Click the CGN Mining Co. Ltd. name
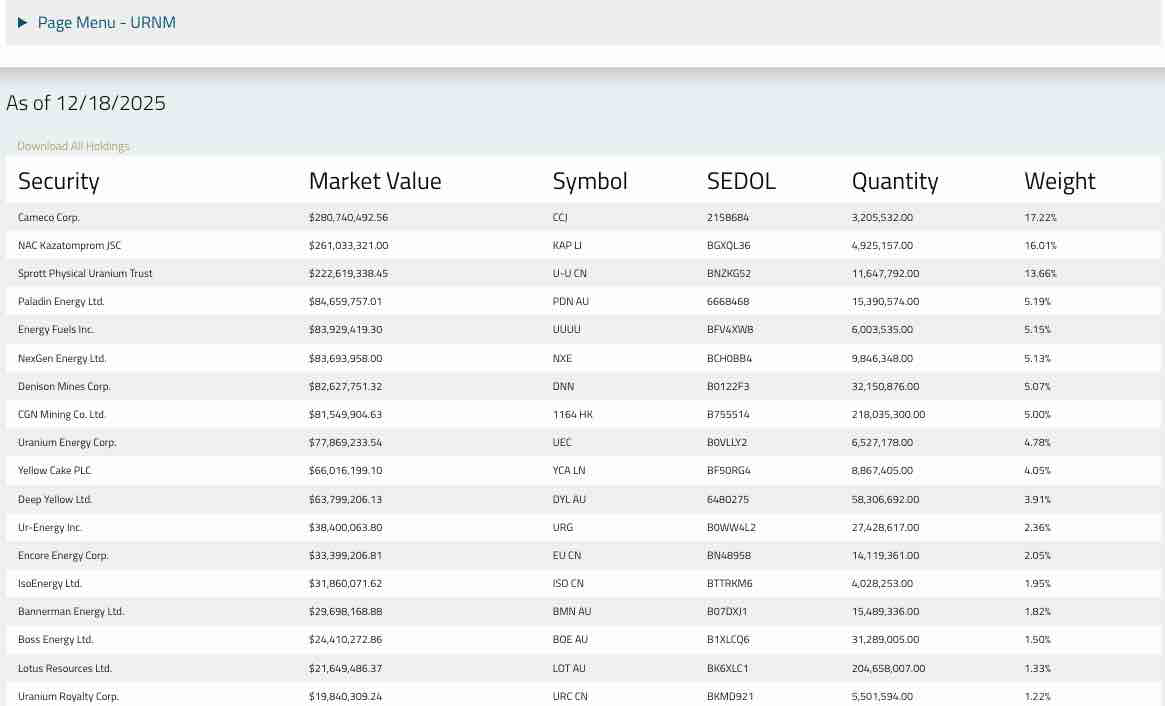Screen dimensions: 1165x706 tap(62, 415)
